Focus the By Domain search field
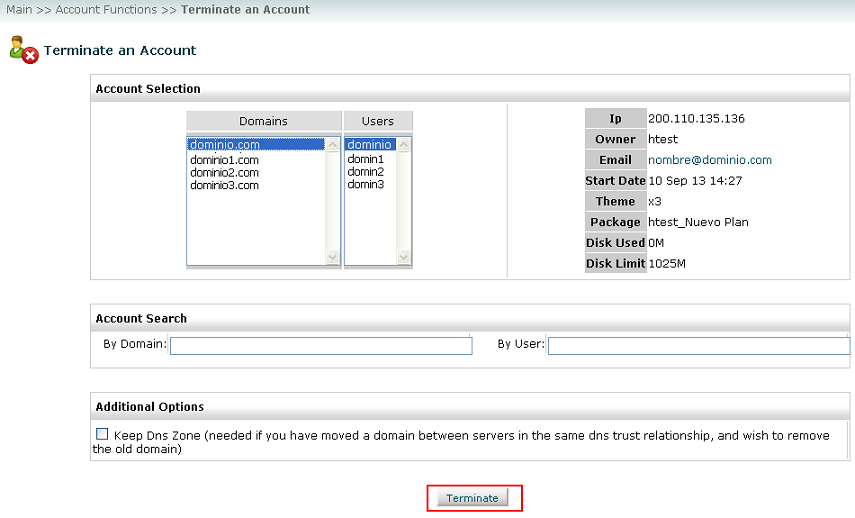The image size is (855, 518). coord(321,346)
